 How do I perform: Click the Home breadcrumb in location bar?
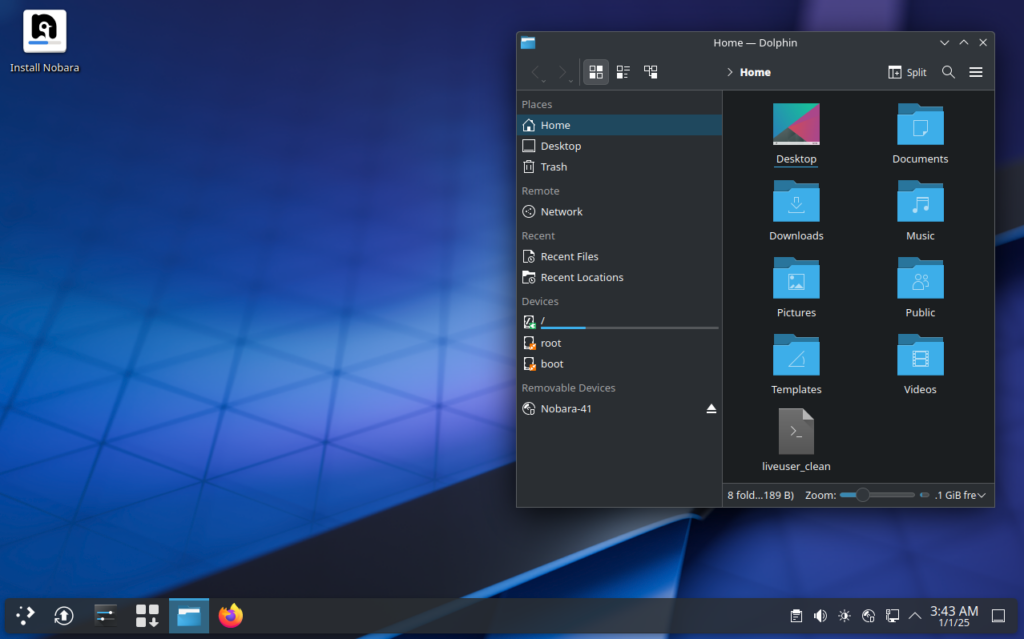coord(755,73)
